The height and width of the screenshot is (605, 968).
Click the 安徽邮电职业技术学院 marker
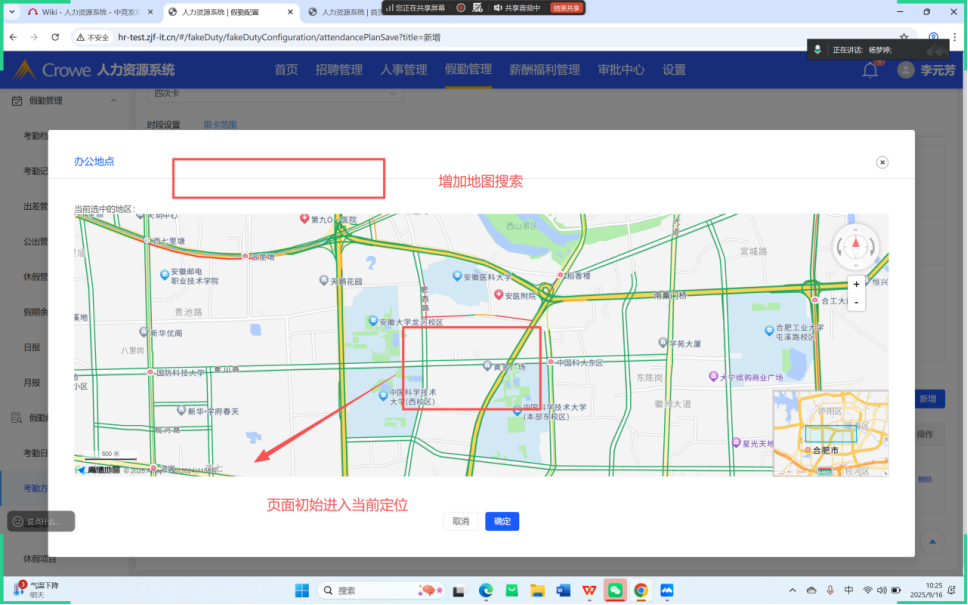point(164,275)
